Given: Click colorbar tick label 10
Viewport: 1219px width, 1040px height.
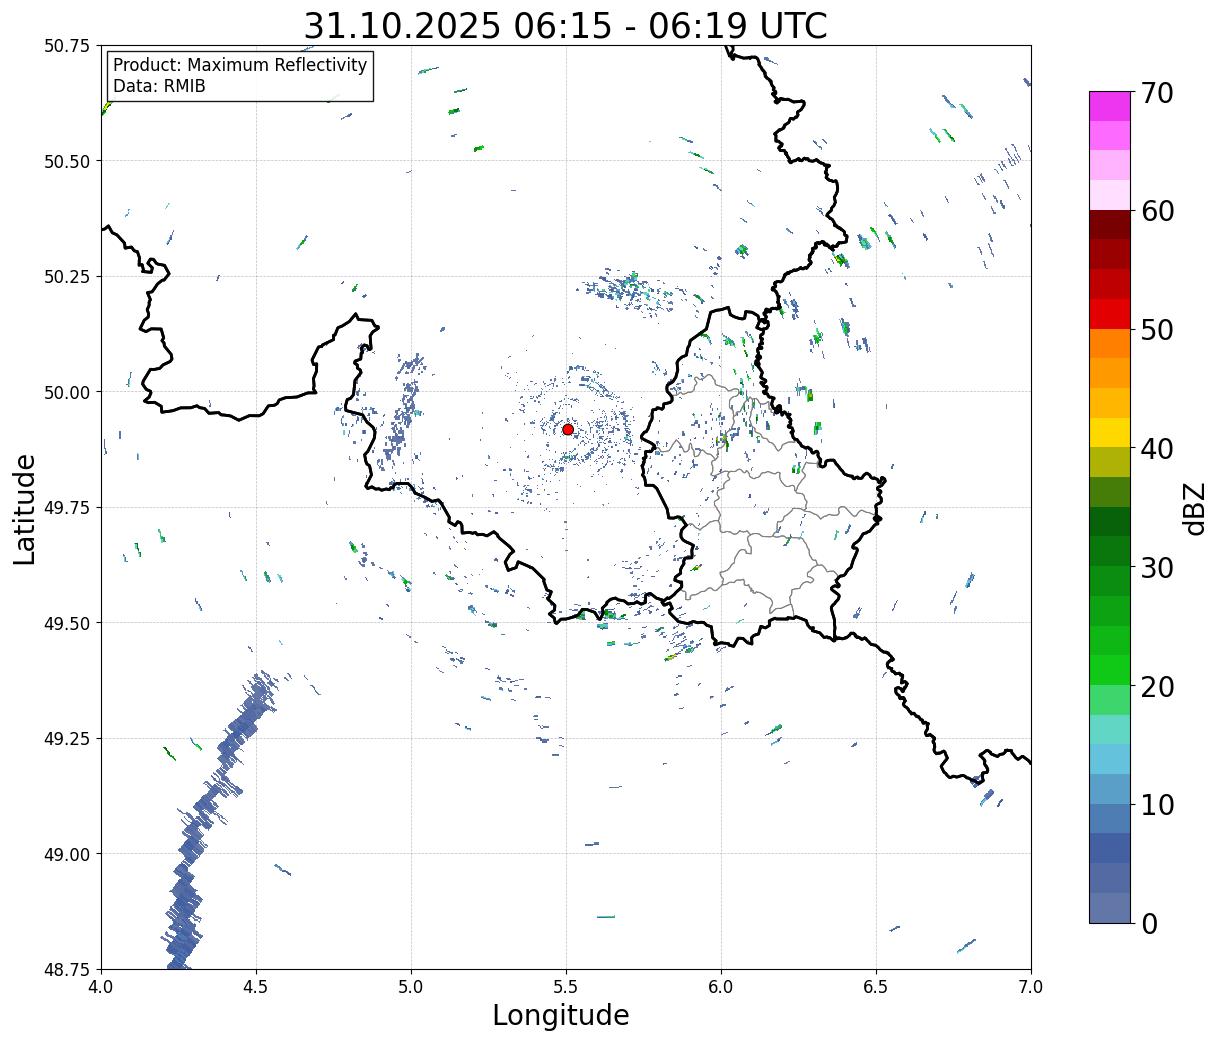Looking at the screenshot, I should (1156, 805).
